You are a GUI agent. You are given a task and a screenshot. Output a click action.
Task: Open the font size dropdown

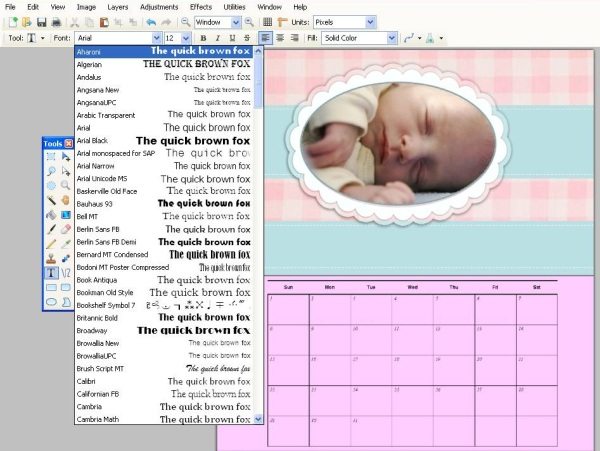pos(184,38)
